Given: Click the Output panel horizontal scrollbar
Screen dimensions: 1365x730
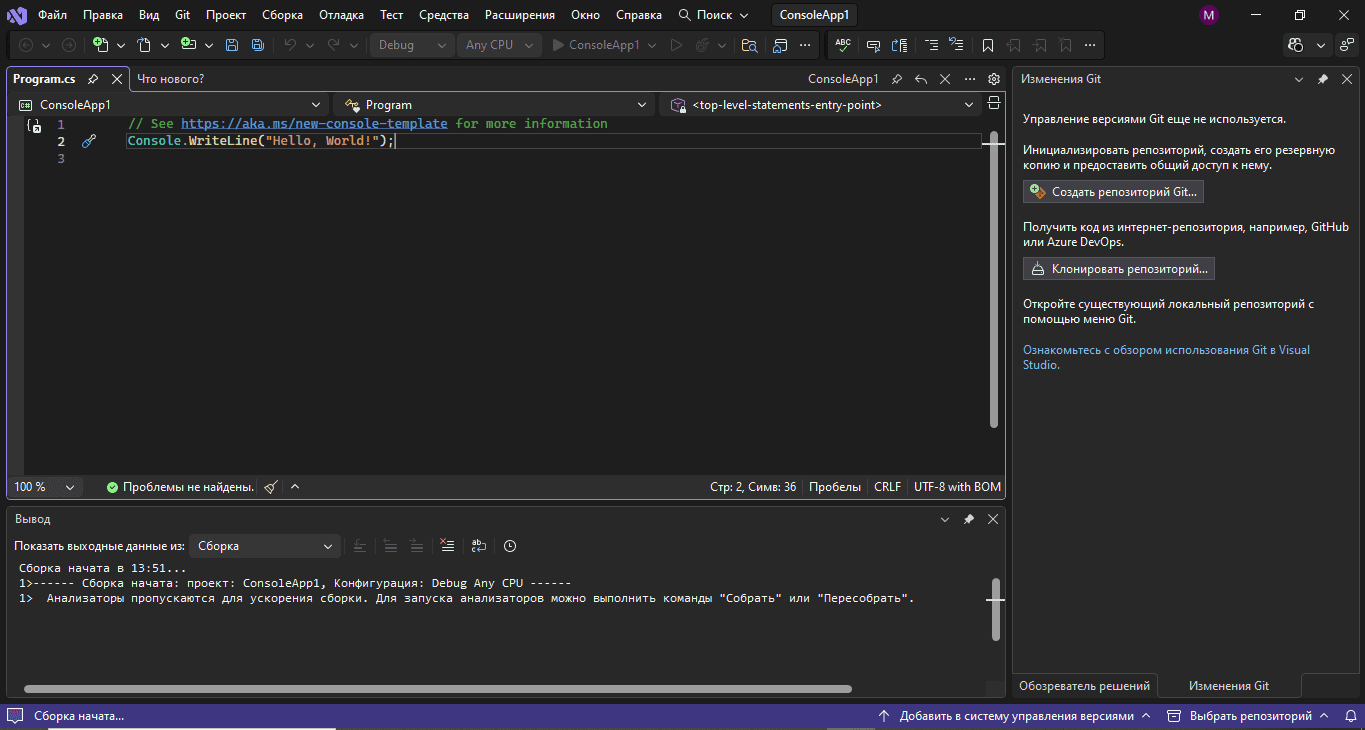Looking at the screenshot, I should (x=437, y=689).
